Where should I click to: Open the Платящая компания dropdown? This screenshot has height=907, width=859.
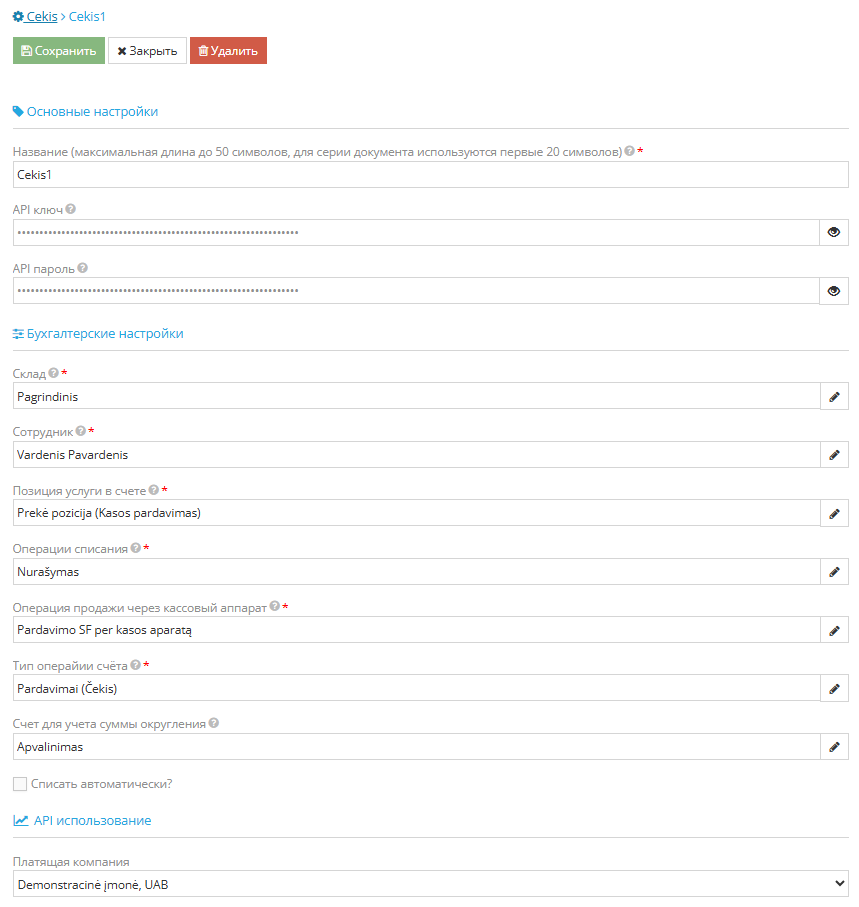(x=430, y=884)
